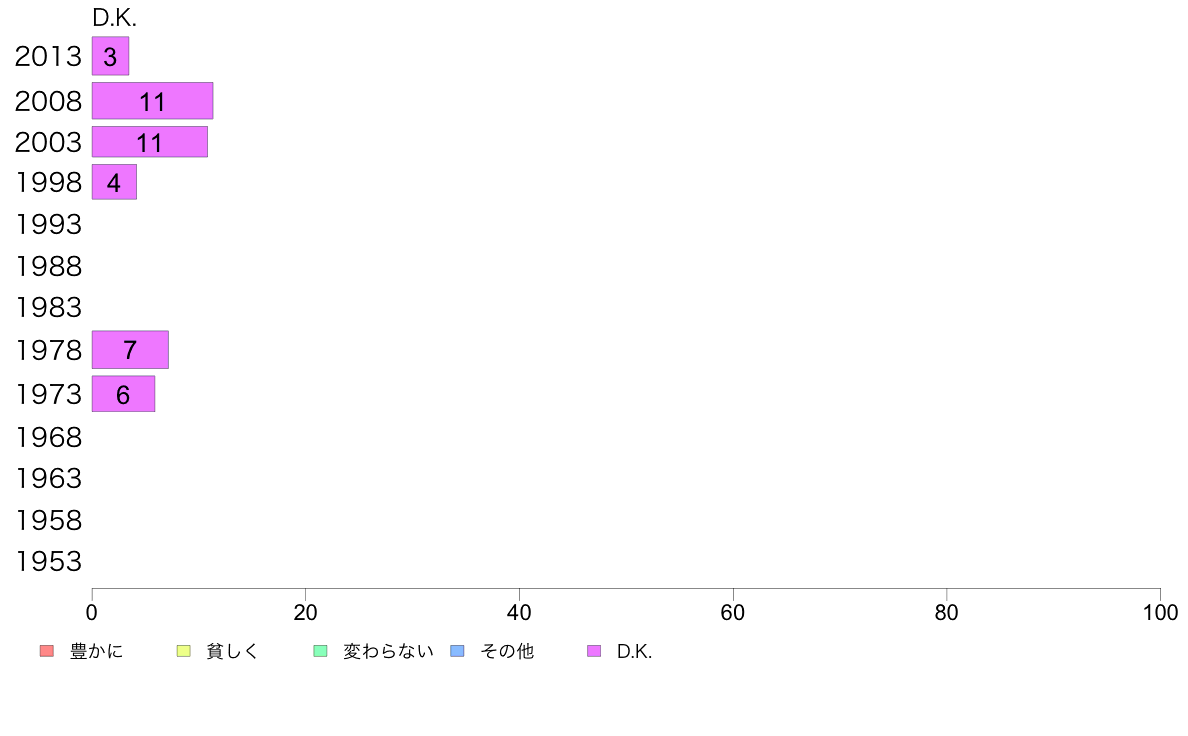Select the 2013 bar showing 3

click(x=111, y=56)
